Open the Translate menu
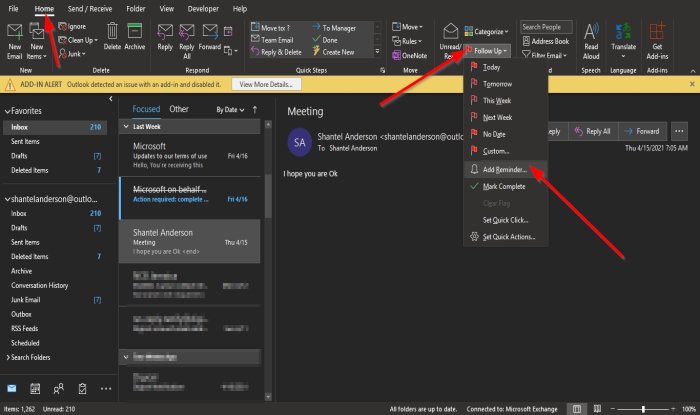 tap(623, 42)
